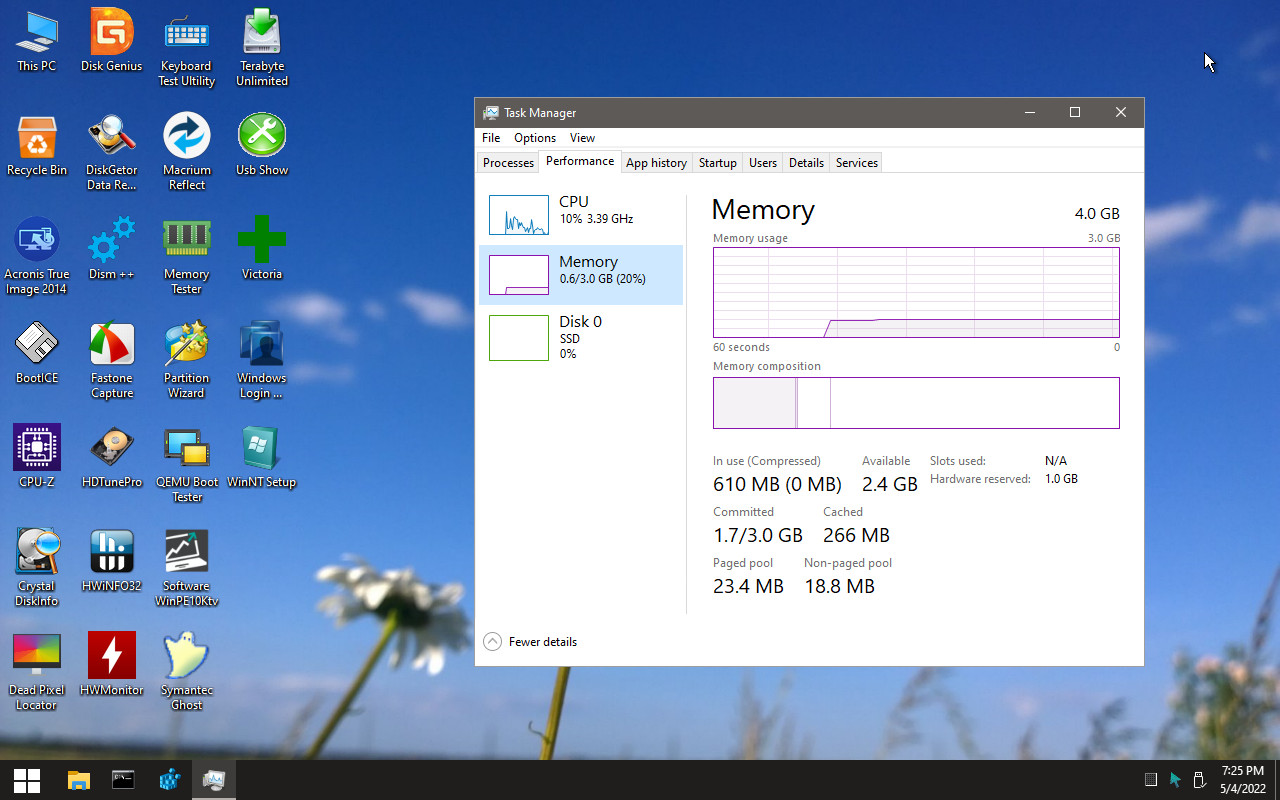Launch QEMU Boot Tester
Image resolution: width=1280 pixels, height=800 pixels.
click(x=187, y=463)
